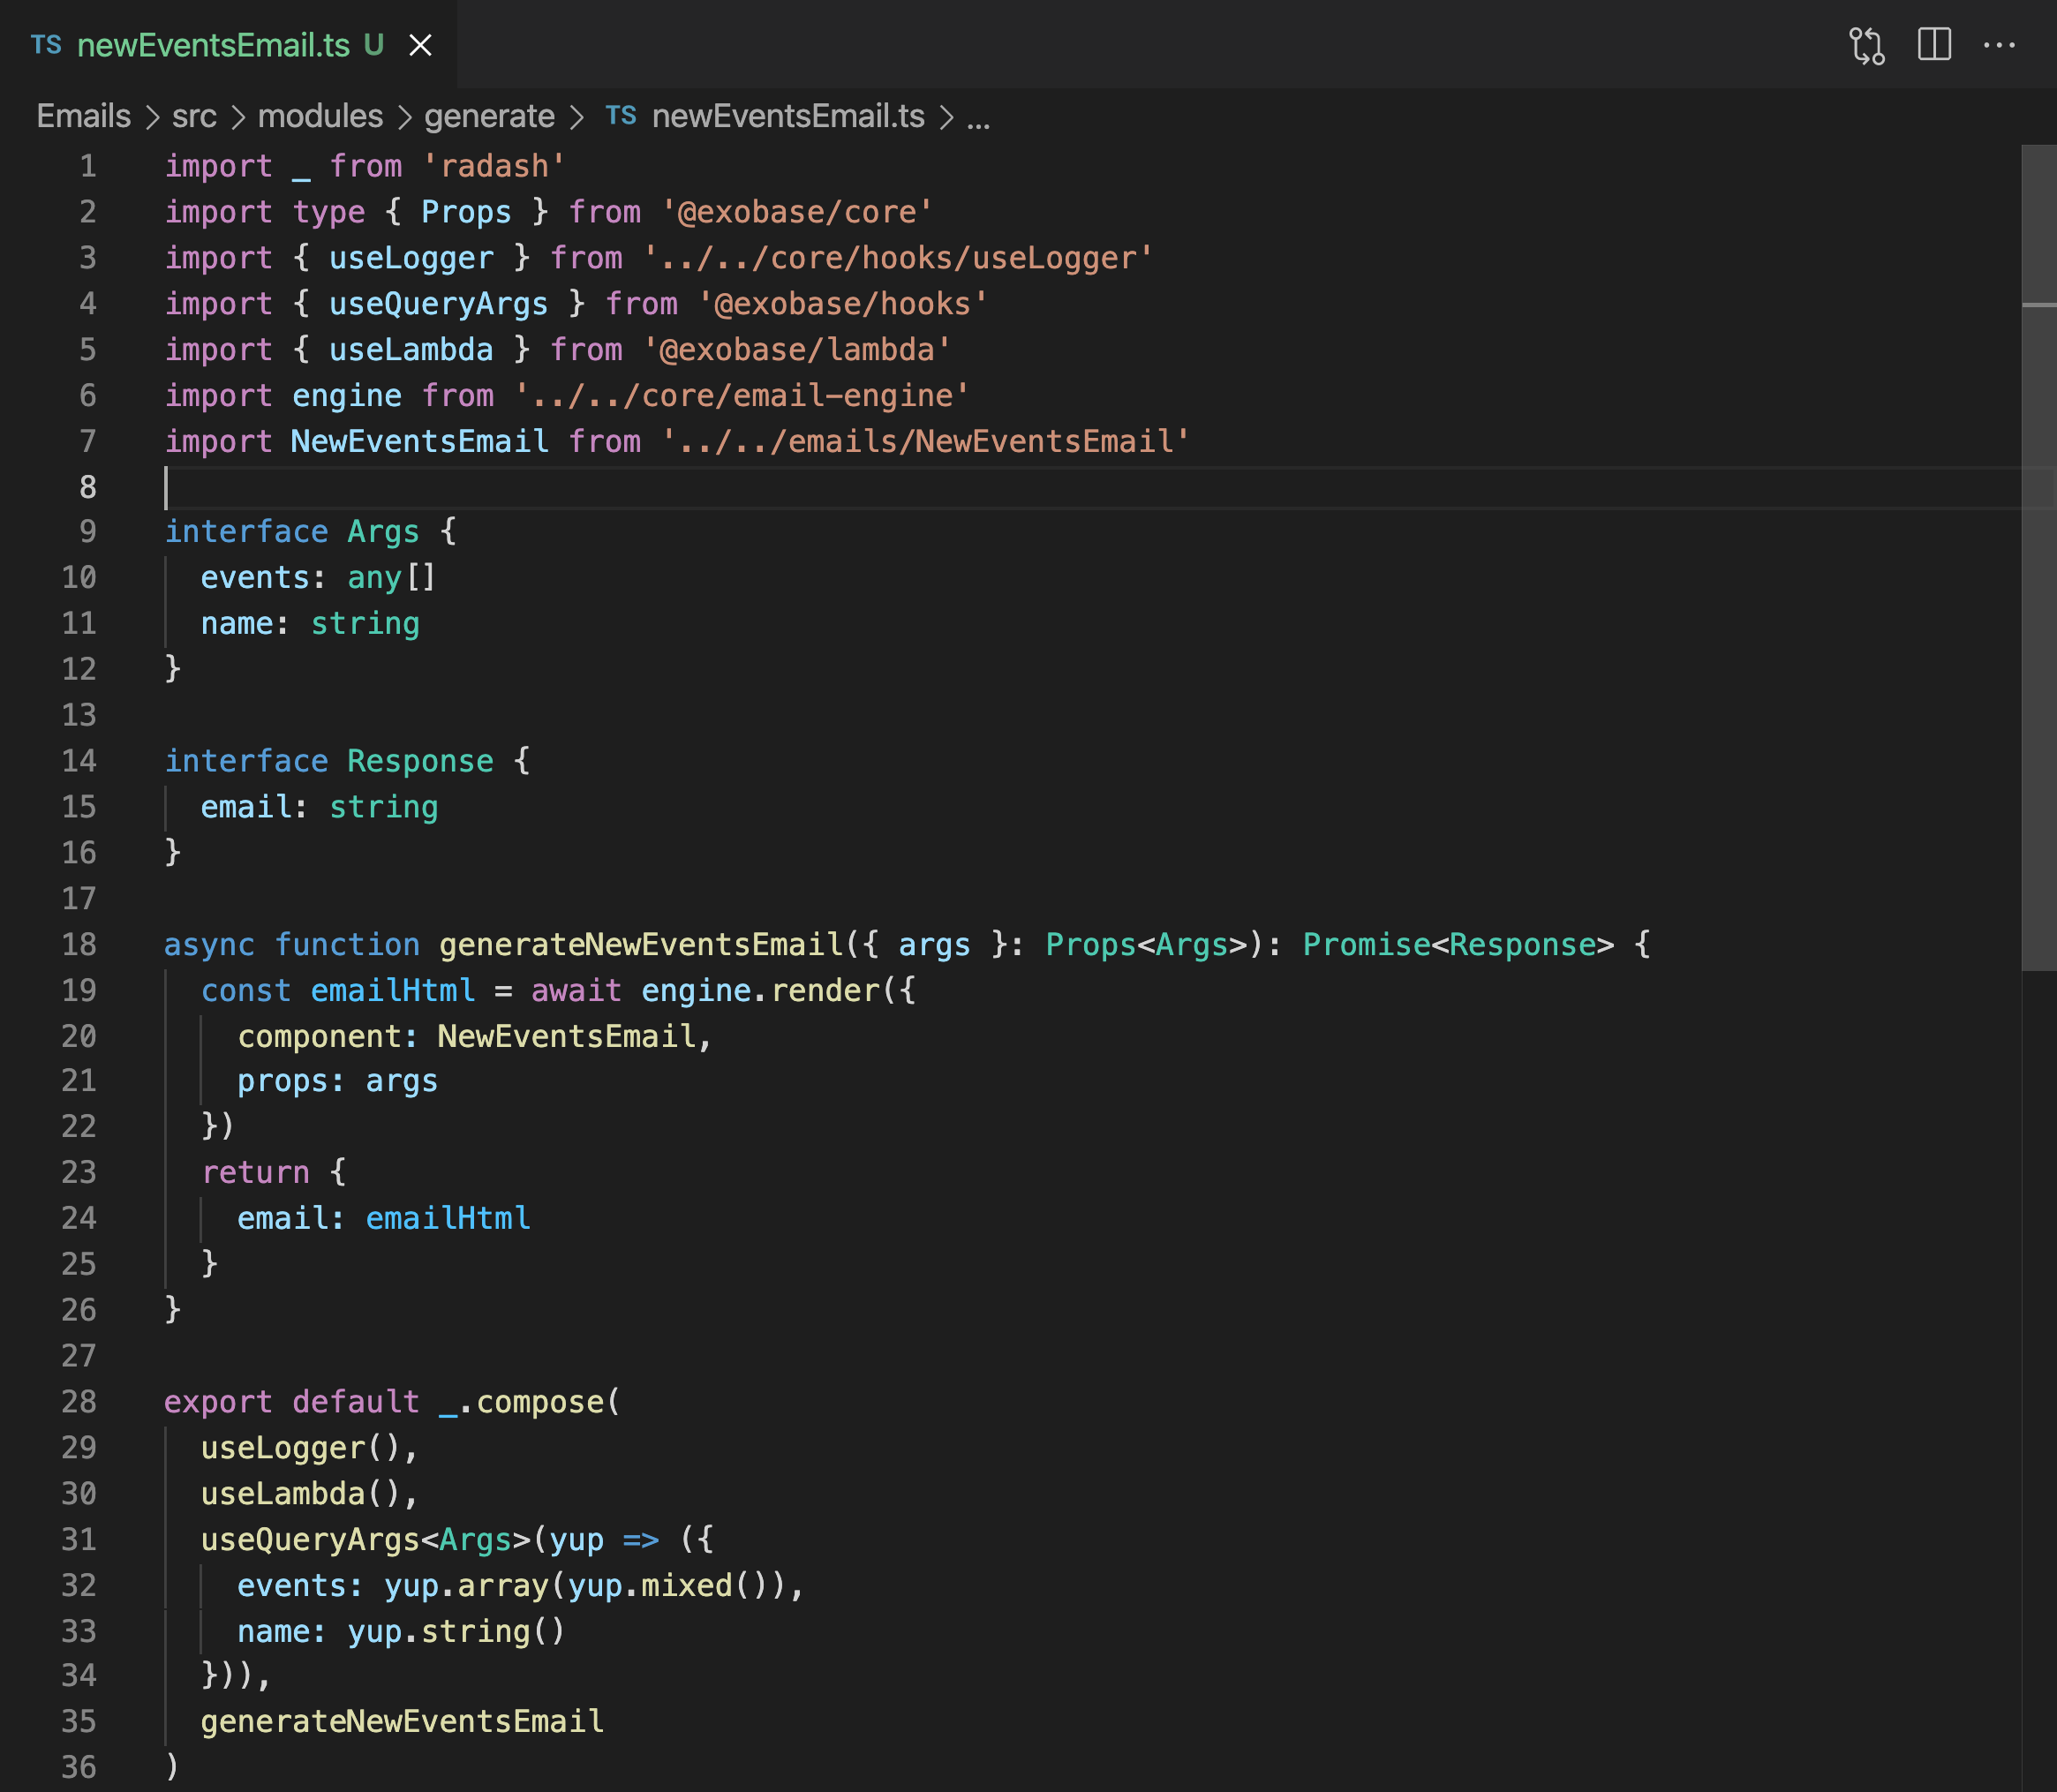
Task: Close the newEventsEmail.ts tab
Action: click(420, 44)
